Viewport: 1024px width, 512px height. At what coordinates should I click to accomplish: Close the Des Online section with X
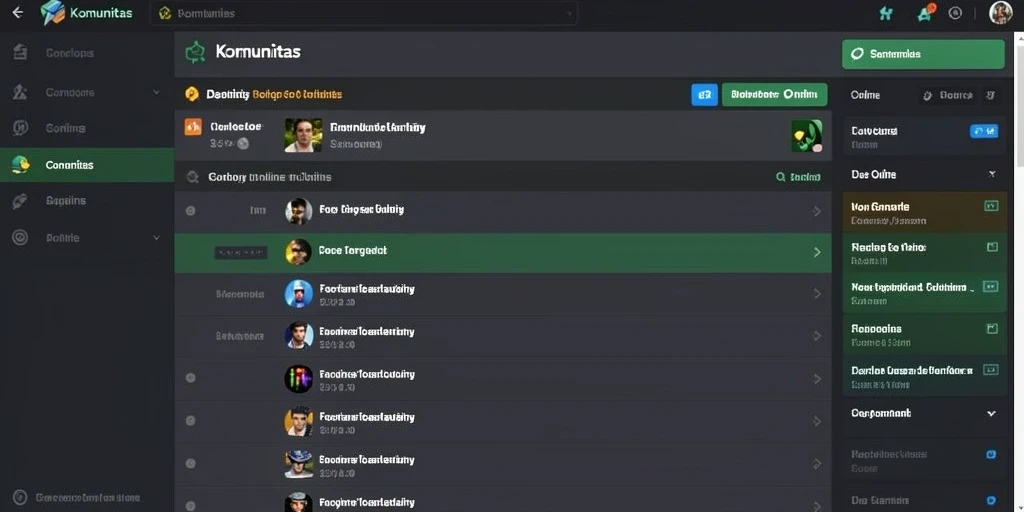coord(991,174)
